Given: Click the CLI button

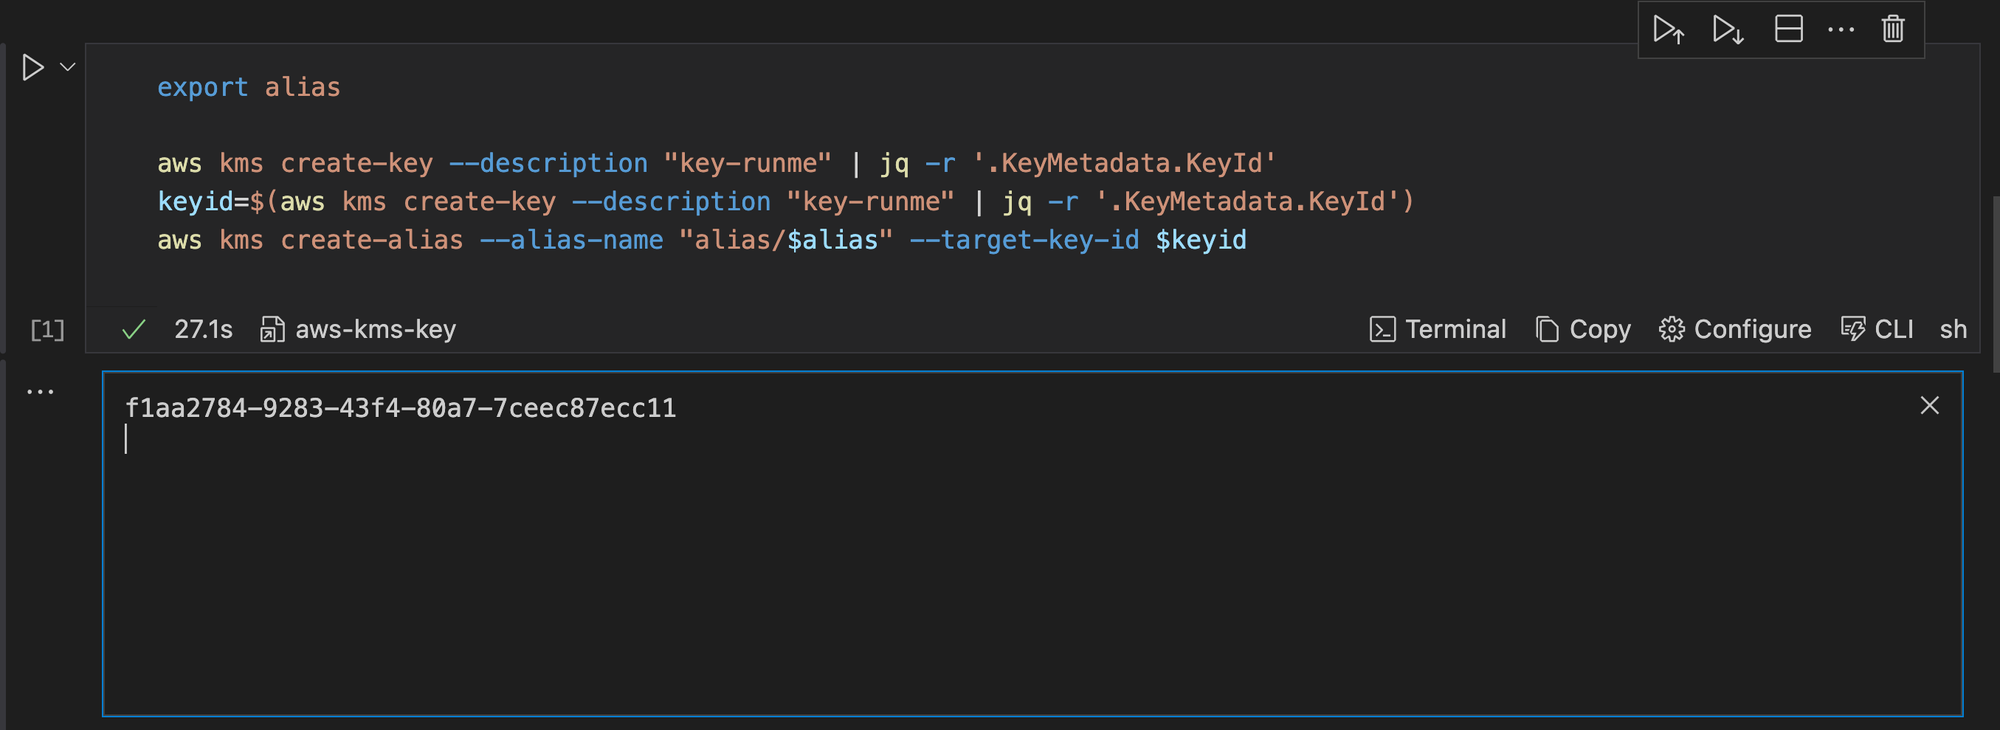Looking at the screenshot, I should click(x=1877, y=330).
